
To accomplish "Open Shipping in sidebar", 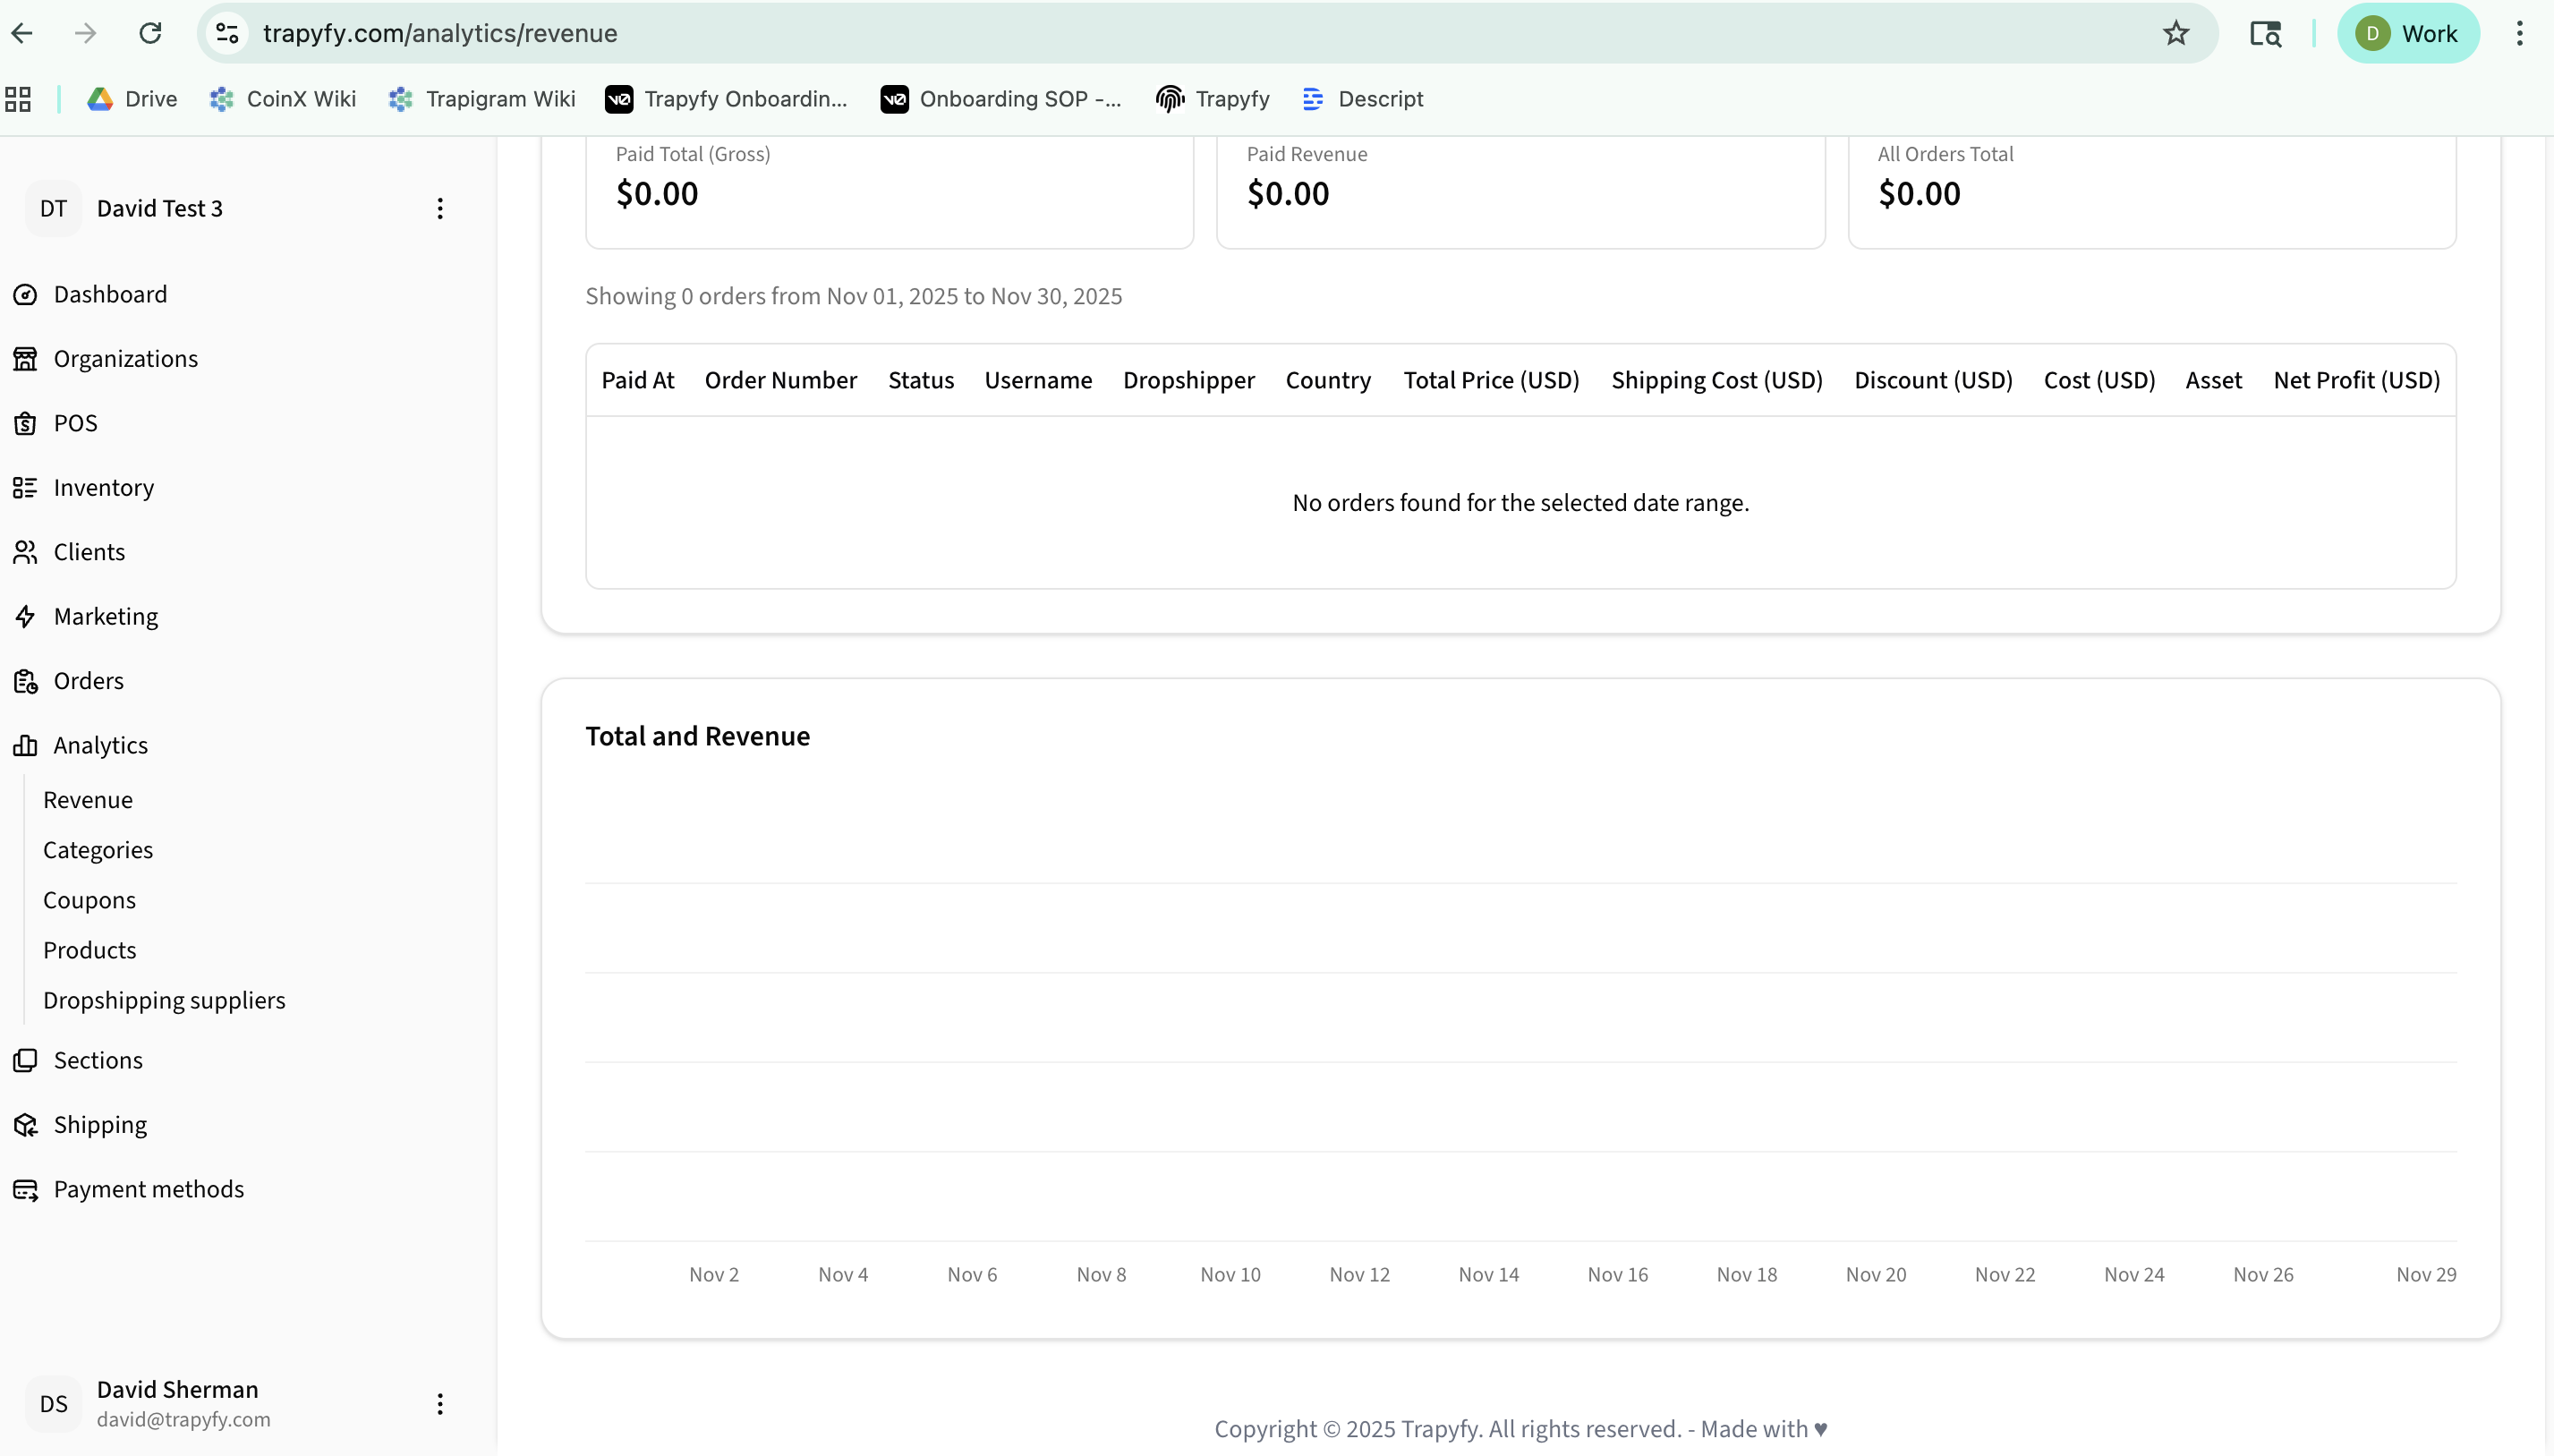I will click(100, 1125).
